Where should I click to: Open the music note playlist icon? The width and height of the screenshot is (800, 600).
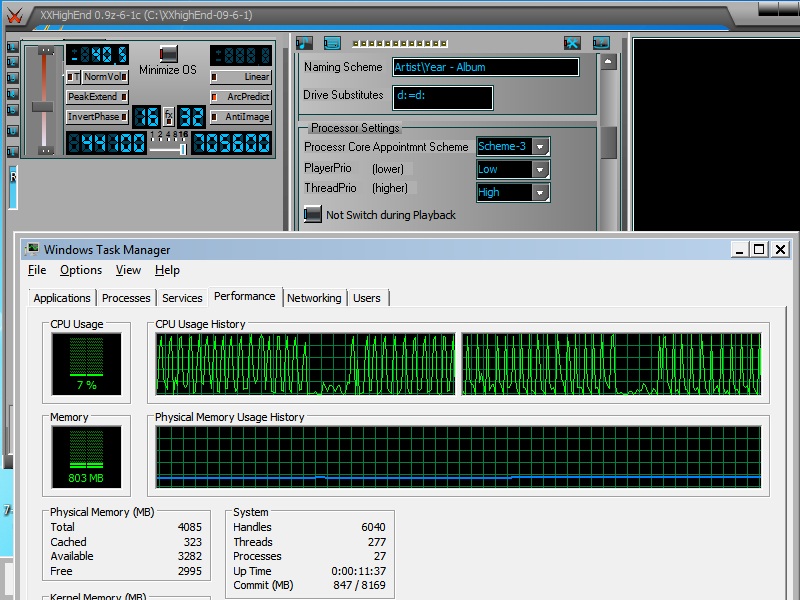pyautogui.click(x=305, y=43)
